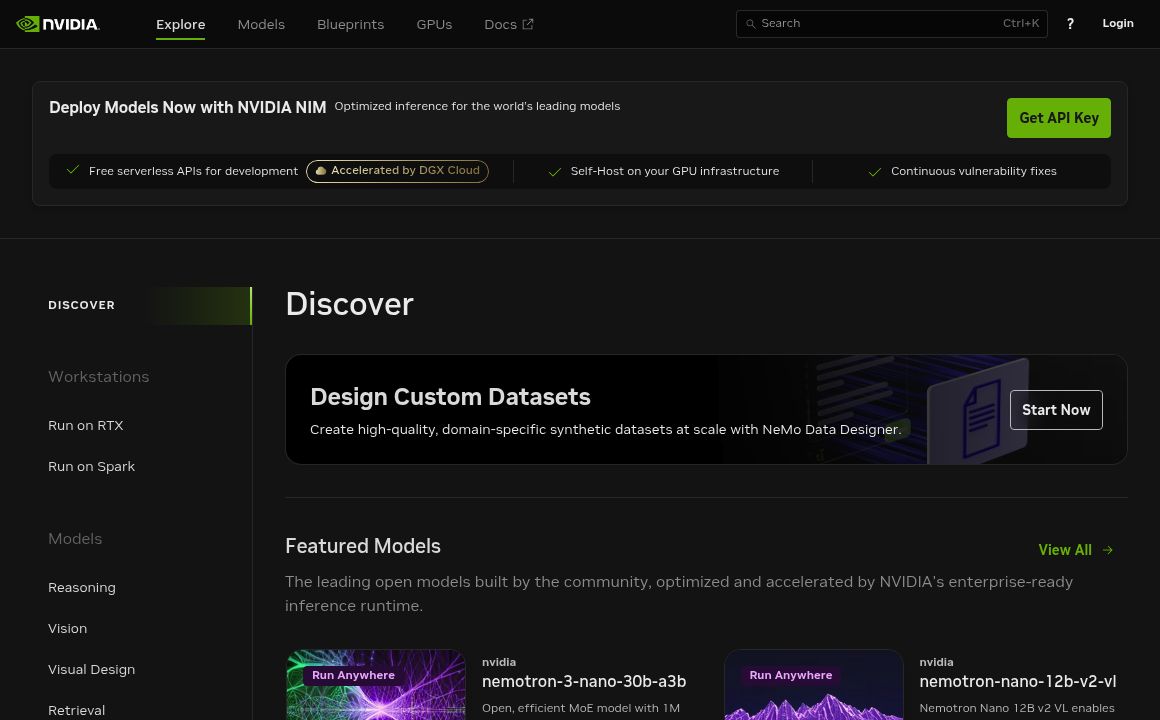Select the GPUs navigation item

(x=434, y=24)
